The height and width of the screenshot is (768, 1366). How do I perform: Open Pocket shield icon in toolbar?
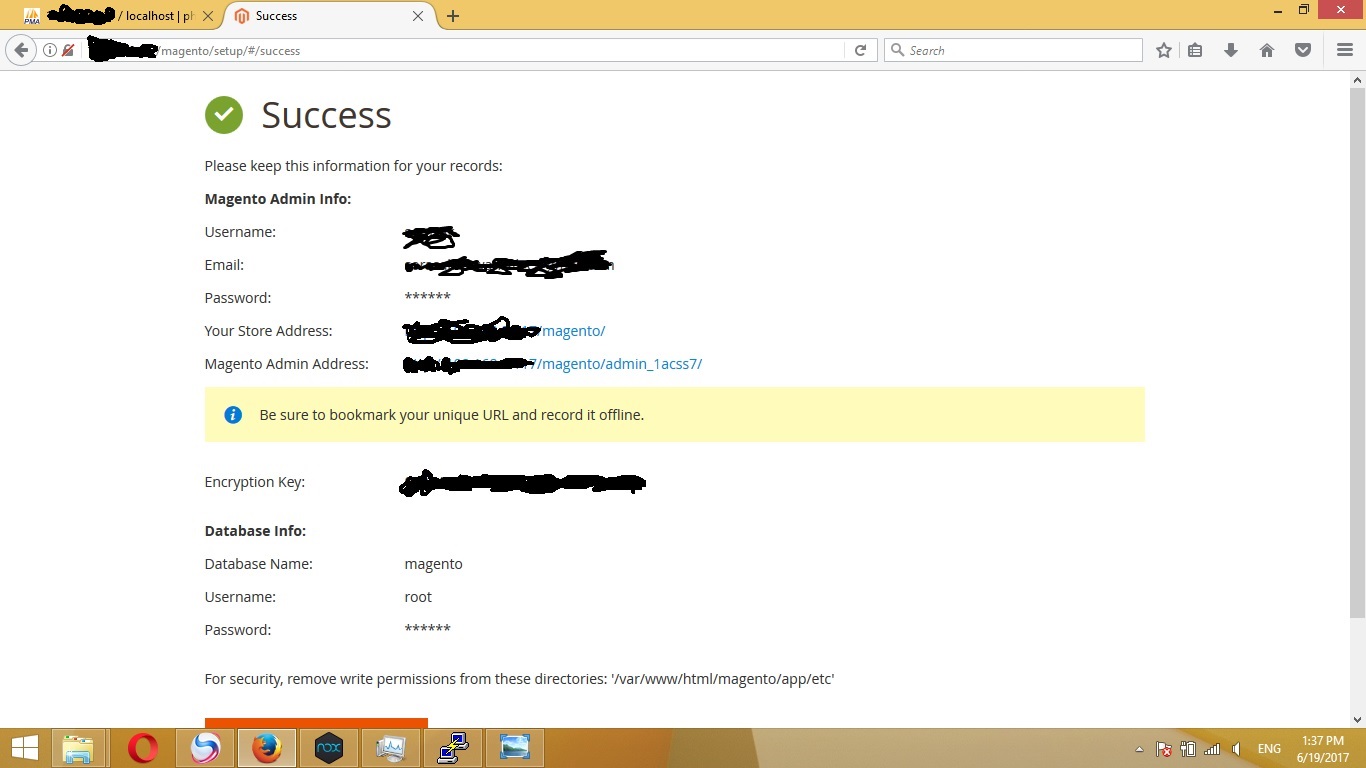(x=1303, y=50)
